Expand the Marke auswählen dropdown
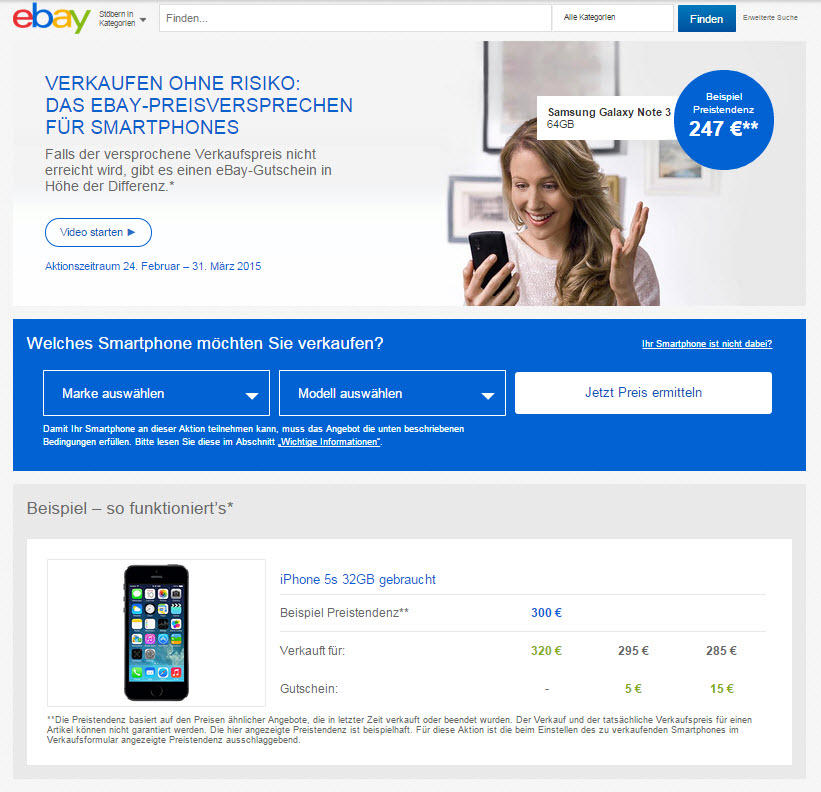Image resolution: width=821 pixels, height=792 pixels. click(x=157, y=393)
